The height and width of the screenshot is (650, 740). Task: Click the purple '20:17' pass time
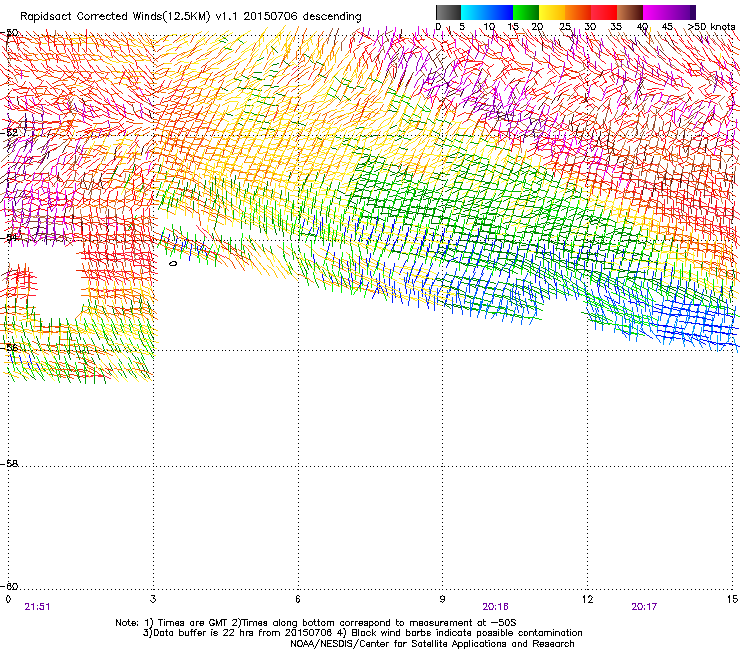[644, 607]
